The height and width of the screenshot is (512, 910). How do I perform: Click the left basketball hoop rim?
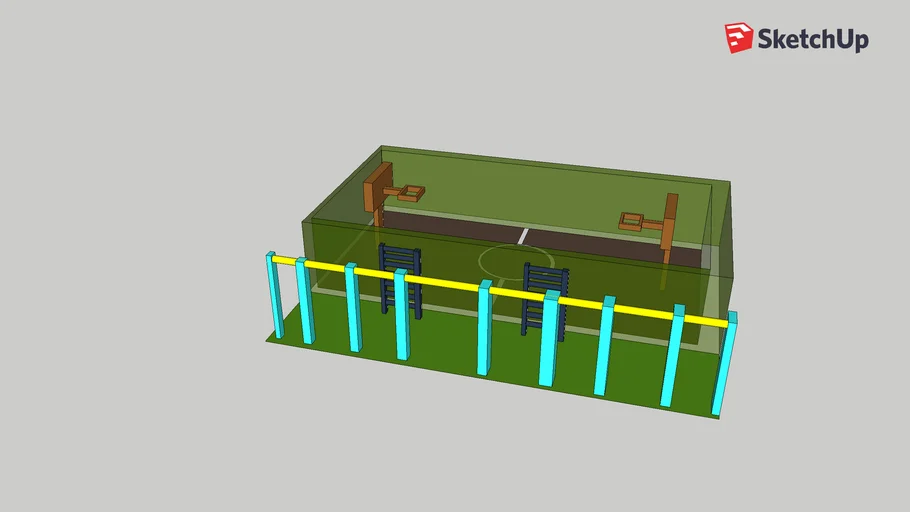coord(410,193)
